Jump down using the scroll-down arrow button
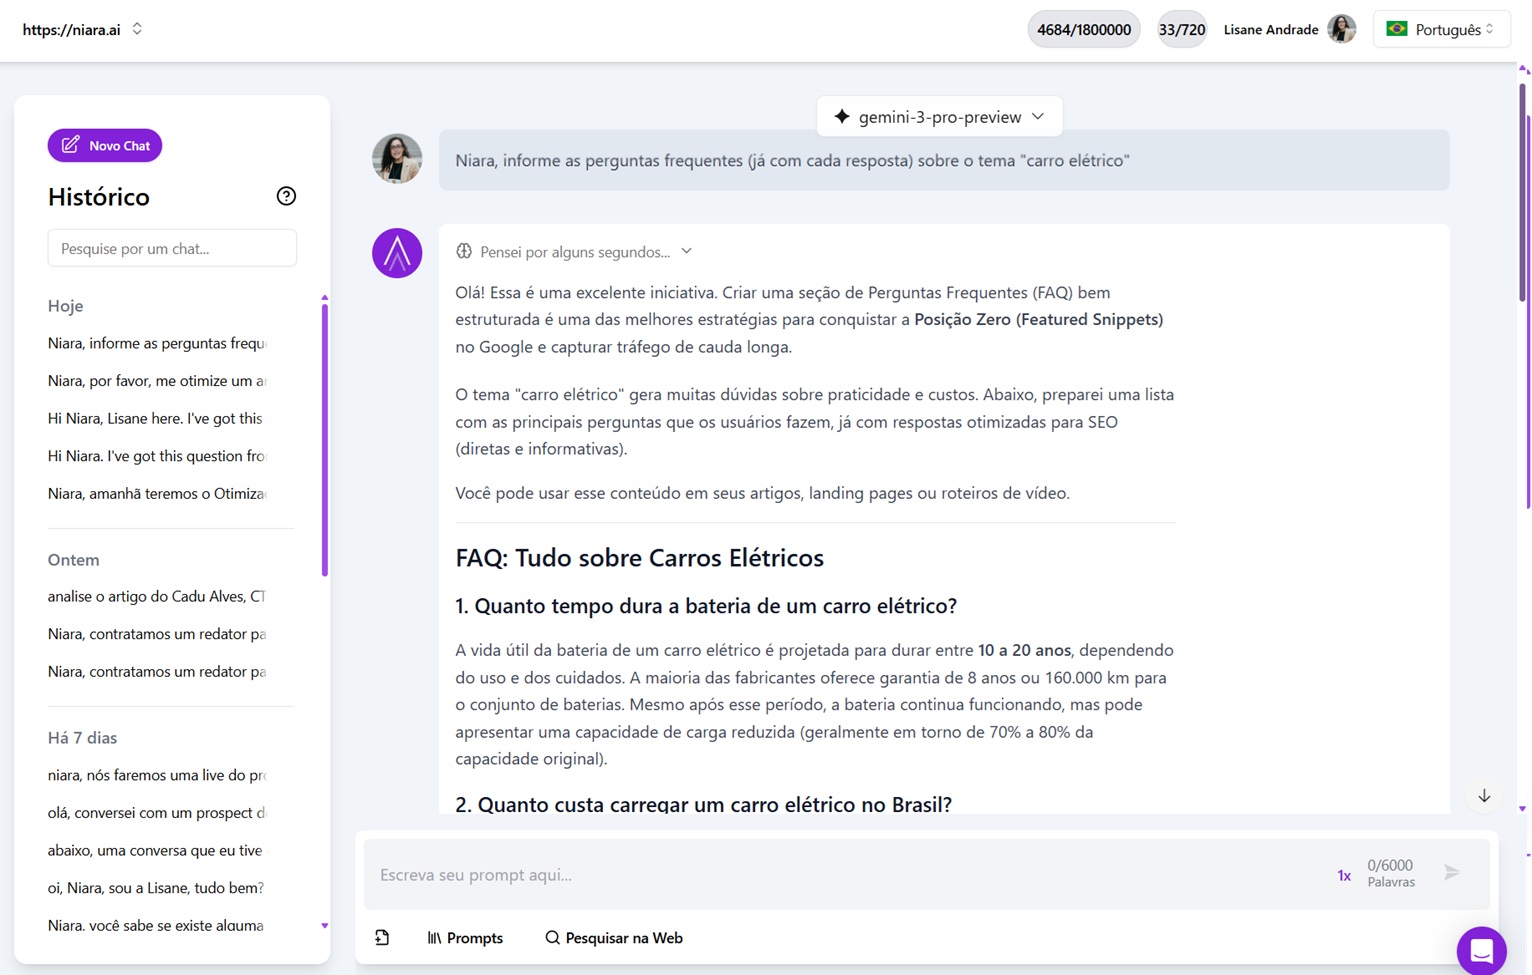 pos(1484,796)
